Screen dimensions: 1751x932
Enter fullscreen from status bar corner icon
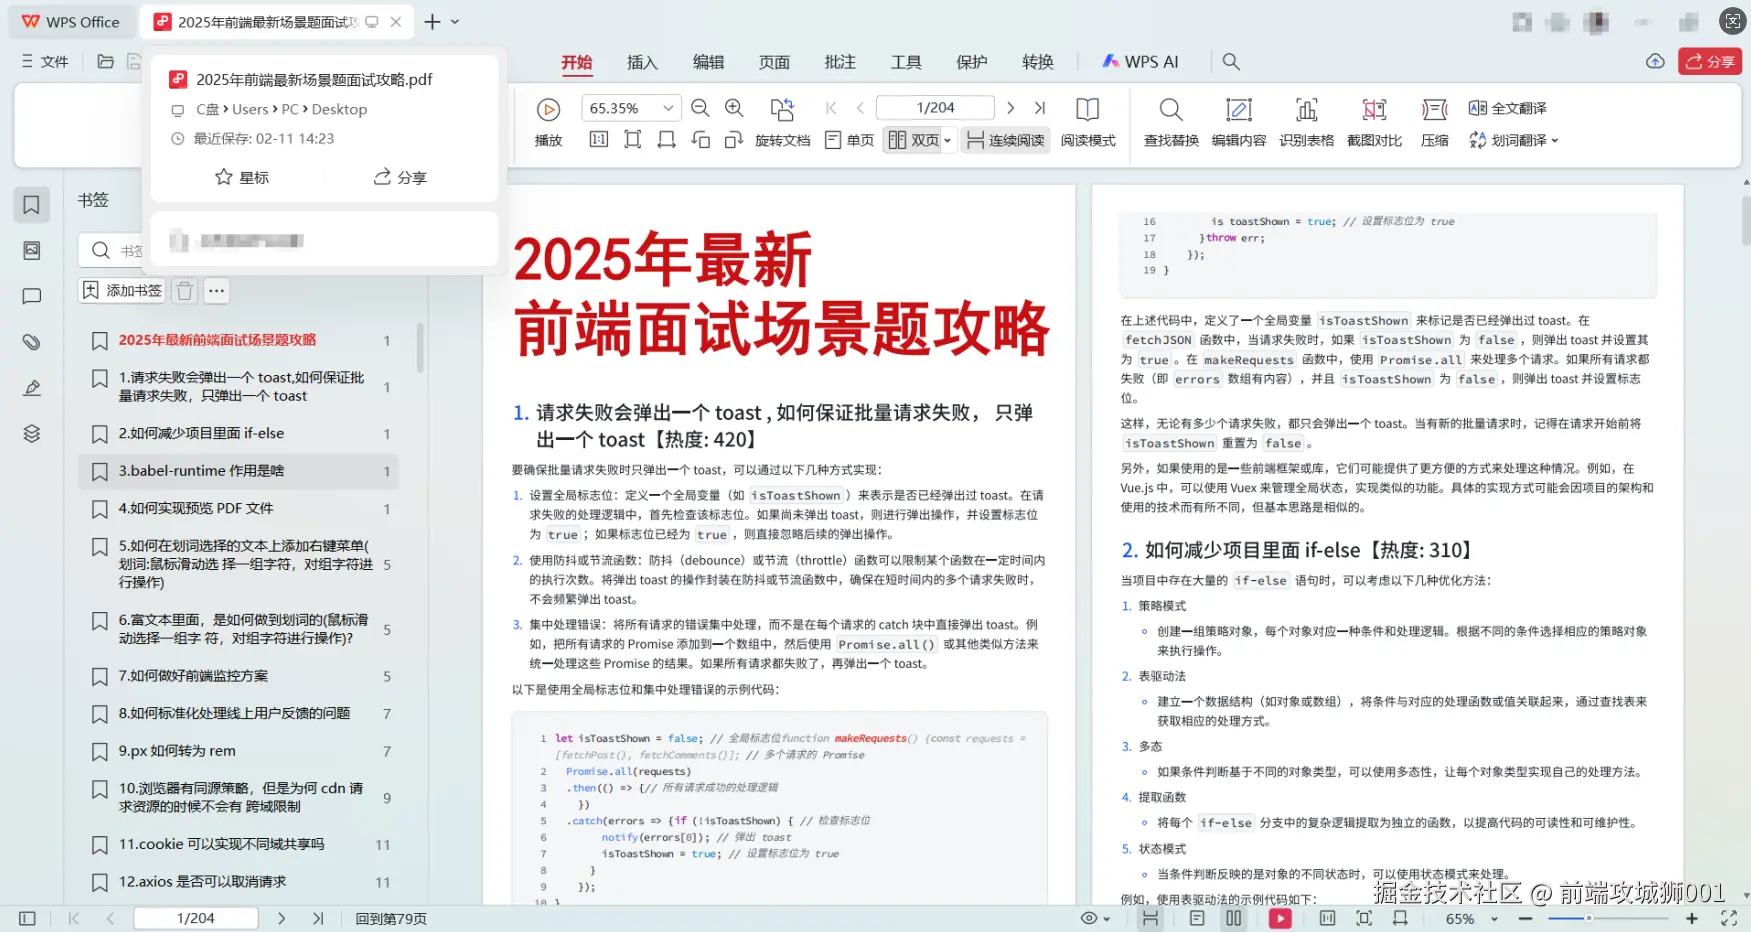point(1728,918)
